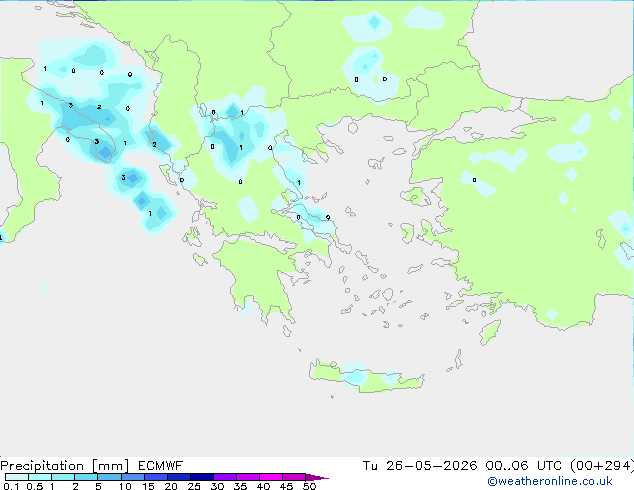Click the "ECMWF" model name
The width and height of the screenshot is (634, 490).
point(161,466)
